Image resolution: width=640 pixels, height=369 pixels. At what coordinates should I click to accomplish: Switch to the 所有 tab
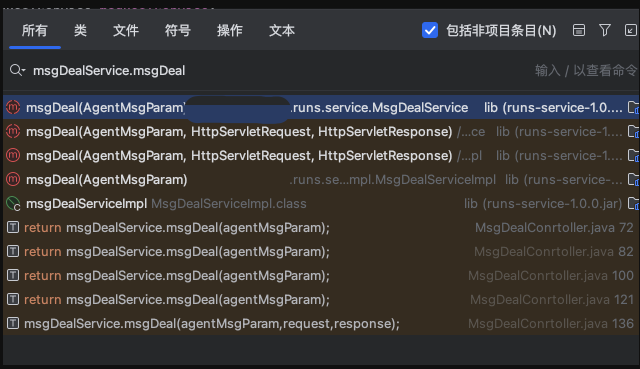35,31
